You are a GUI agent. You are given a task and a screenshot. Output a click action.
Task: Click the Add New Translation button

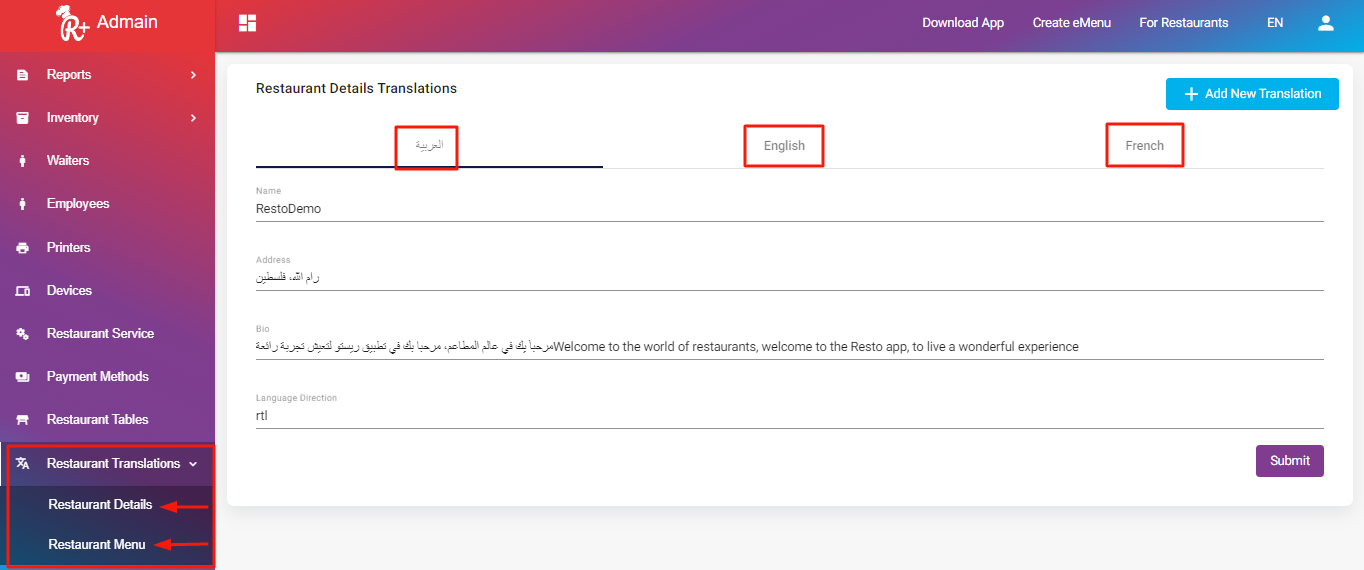(x=1252, y=94)
